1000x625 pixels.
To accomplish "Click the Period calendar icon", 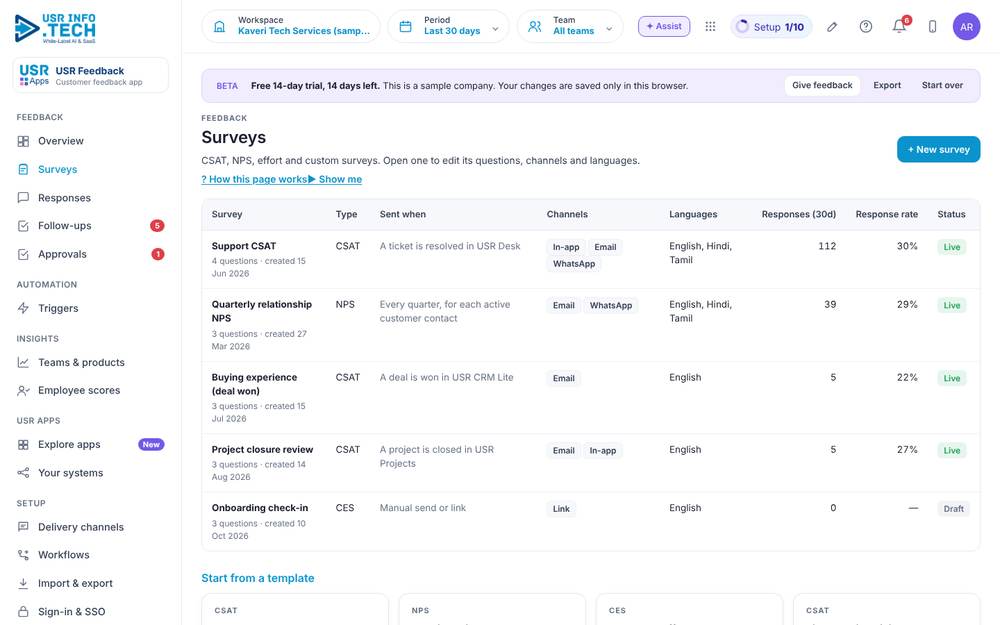I will pos(406,27).
